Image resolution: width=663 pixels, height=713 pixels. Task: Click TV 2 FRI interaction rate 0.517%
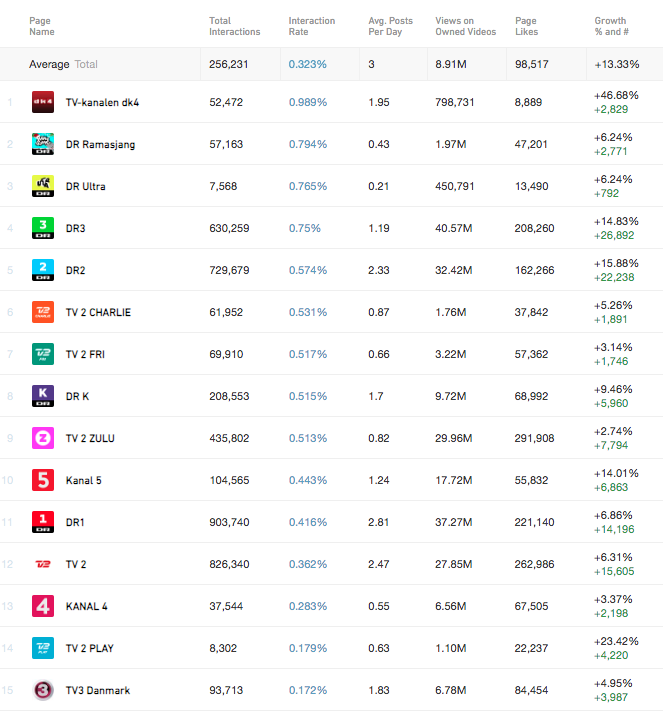[308, 354]
